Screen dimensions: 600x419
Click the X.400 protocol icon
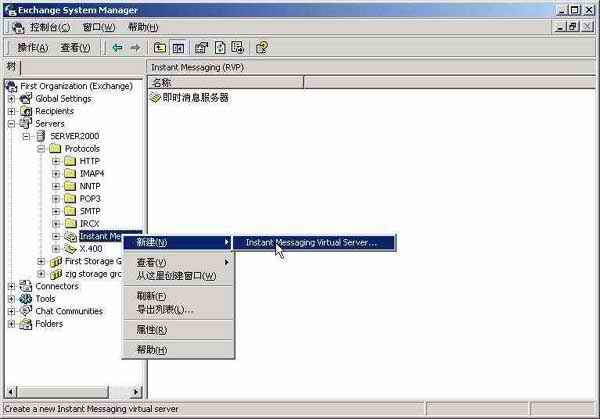(70, 249)
